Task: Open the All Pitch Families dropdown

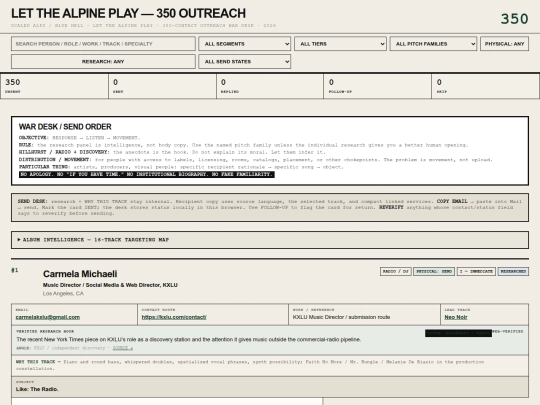Action: click(x=433, y=44)
